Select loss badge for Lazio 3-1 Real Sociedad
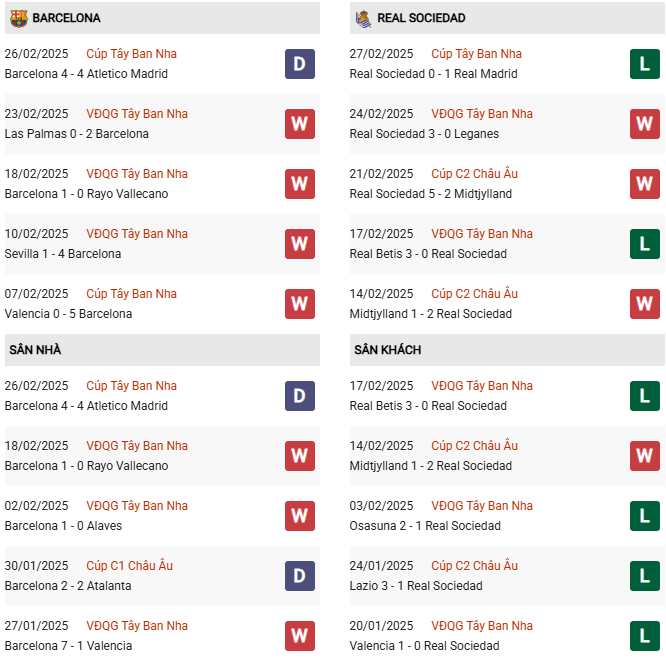 click(645, 576)
